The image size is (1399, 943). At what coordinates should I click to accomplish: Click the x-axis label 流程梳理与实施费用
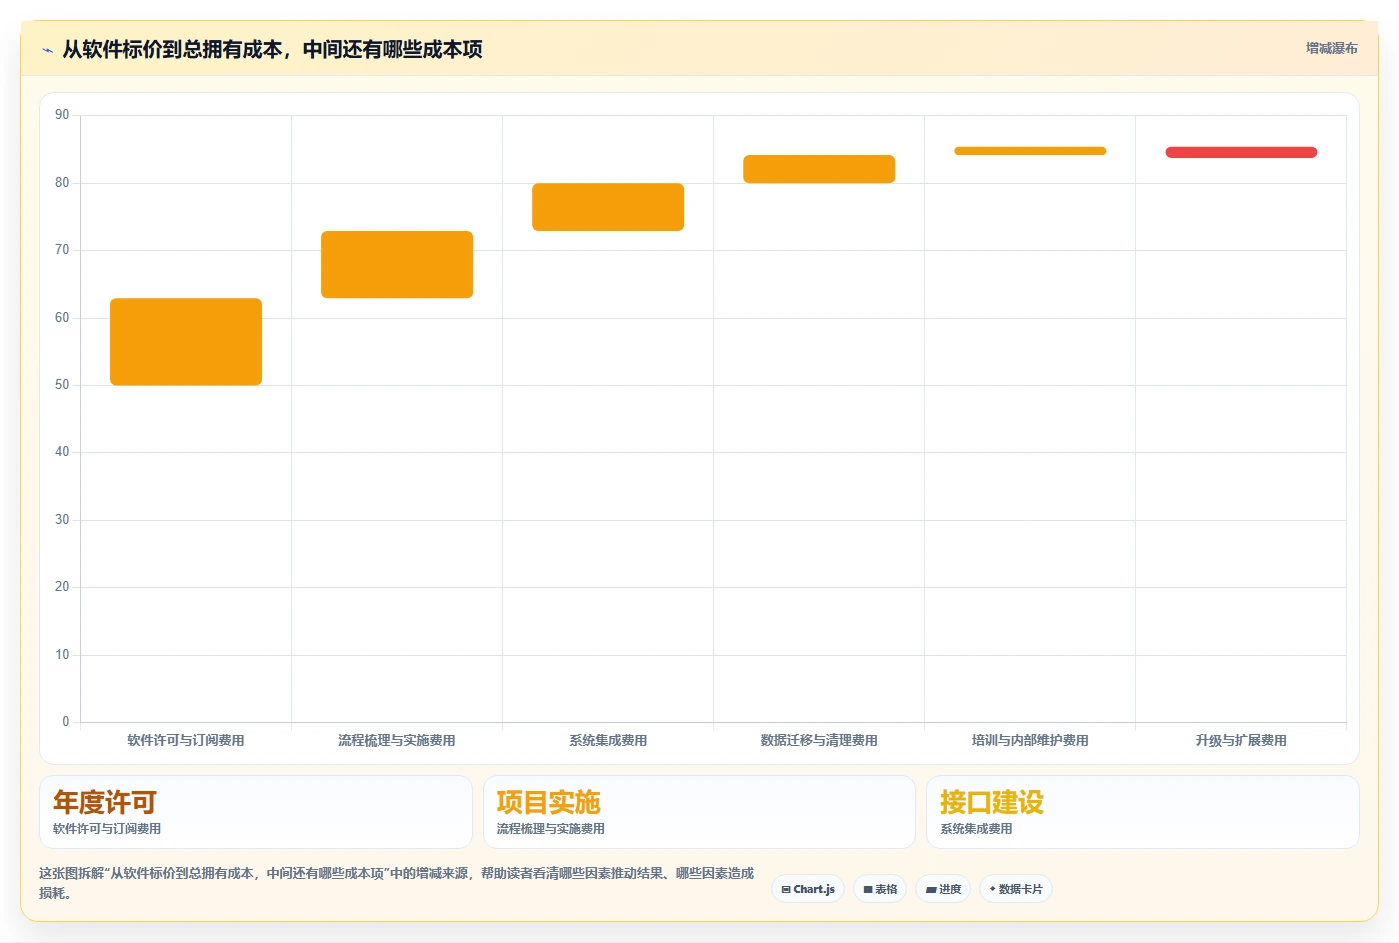point(397,740)
